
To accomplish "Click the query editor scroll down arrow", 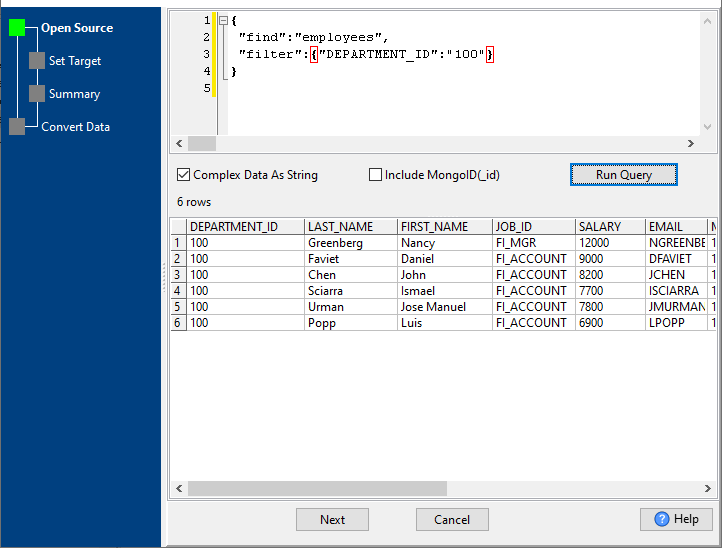I will tap(708, 127).
